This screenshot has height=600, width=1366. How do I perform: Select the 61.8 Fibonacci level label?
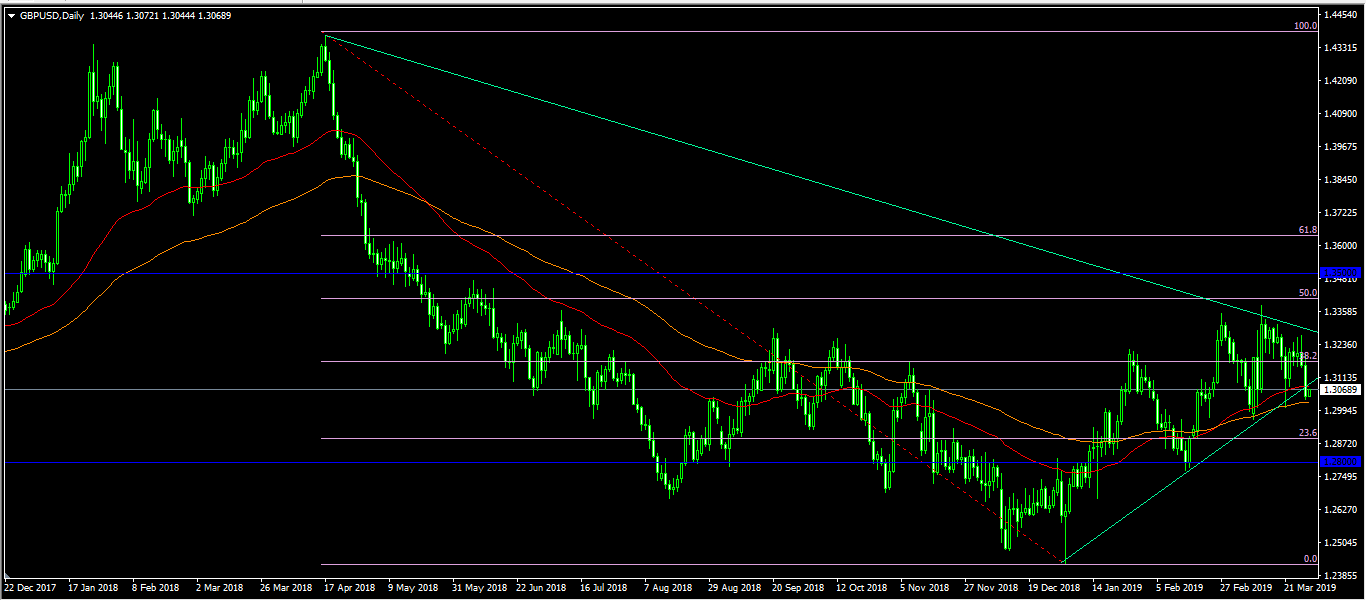coord(1307,230)
